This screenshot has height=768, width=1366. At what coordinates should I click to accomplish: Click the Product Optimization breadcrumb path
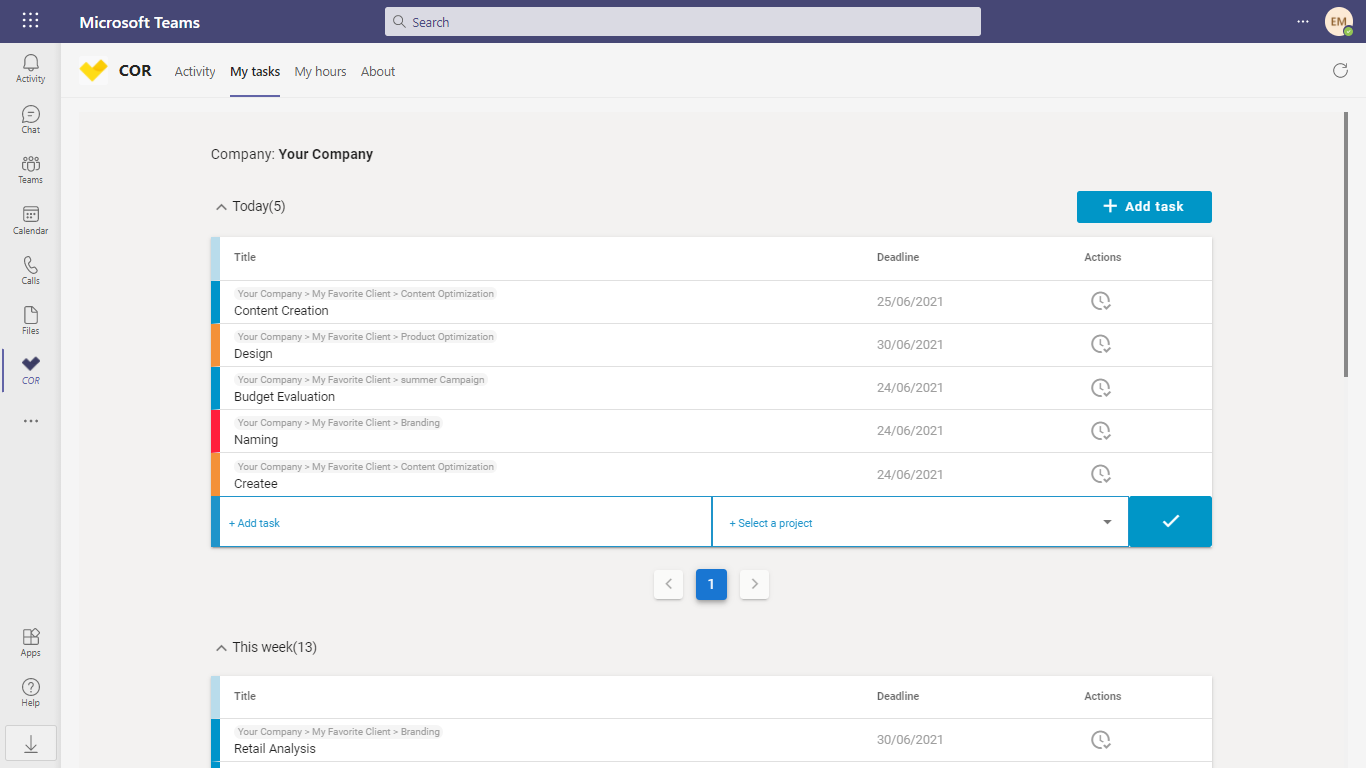(x=366, y=337)
